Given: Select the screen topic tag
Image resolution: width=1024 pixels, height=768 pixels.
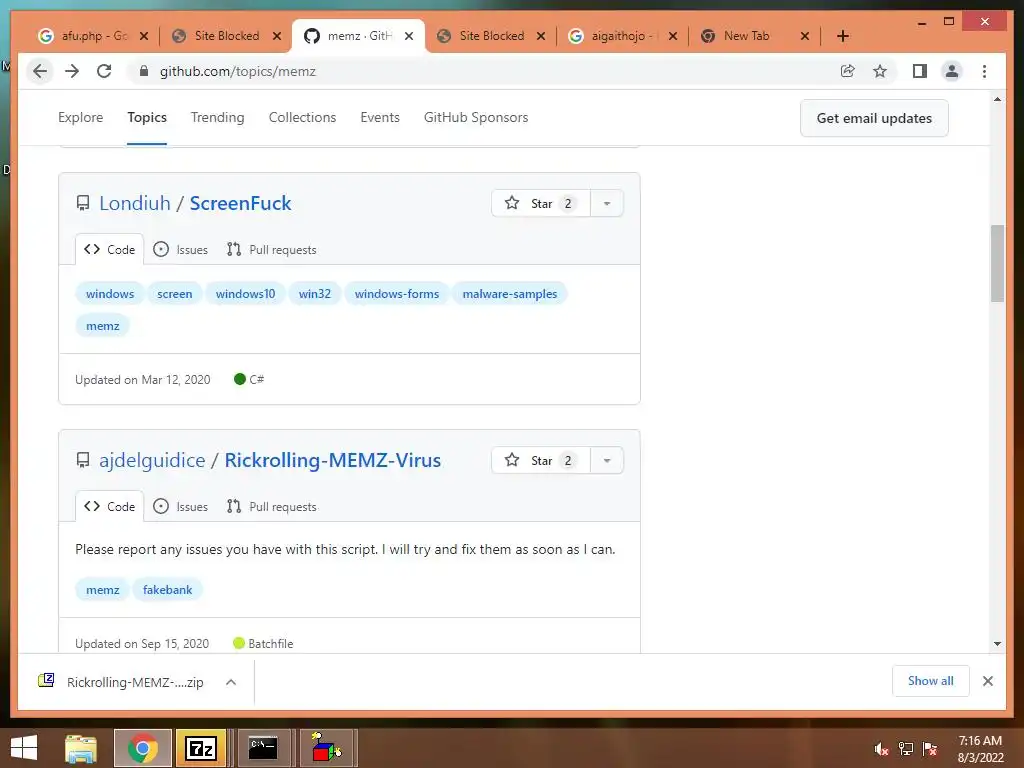Looking at the screenshot, I should [174, 294].
